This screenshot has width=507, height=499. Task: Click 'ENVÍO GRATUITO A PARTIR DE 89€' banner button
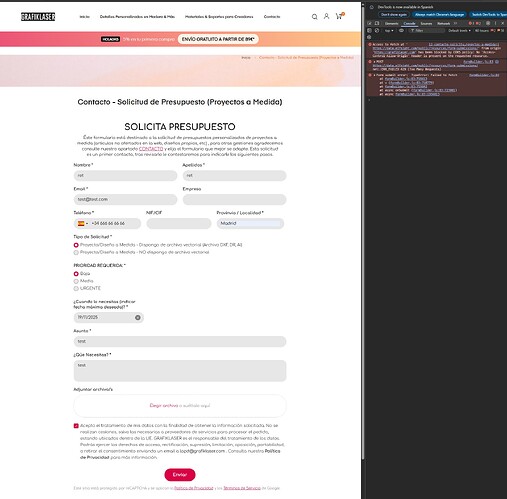pos(218,39)
